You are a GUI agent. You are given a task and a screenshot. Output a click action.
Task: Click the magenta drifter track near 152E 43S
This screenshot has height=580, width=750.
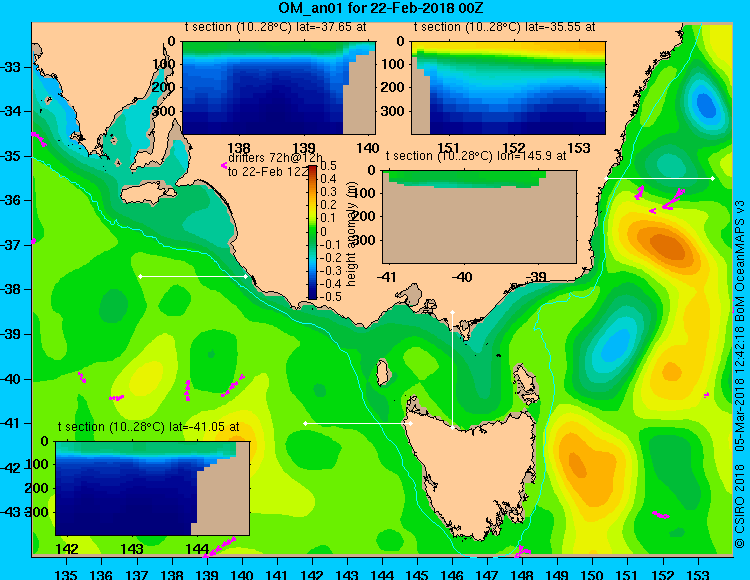(661, 514)
